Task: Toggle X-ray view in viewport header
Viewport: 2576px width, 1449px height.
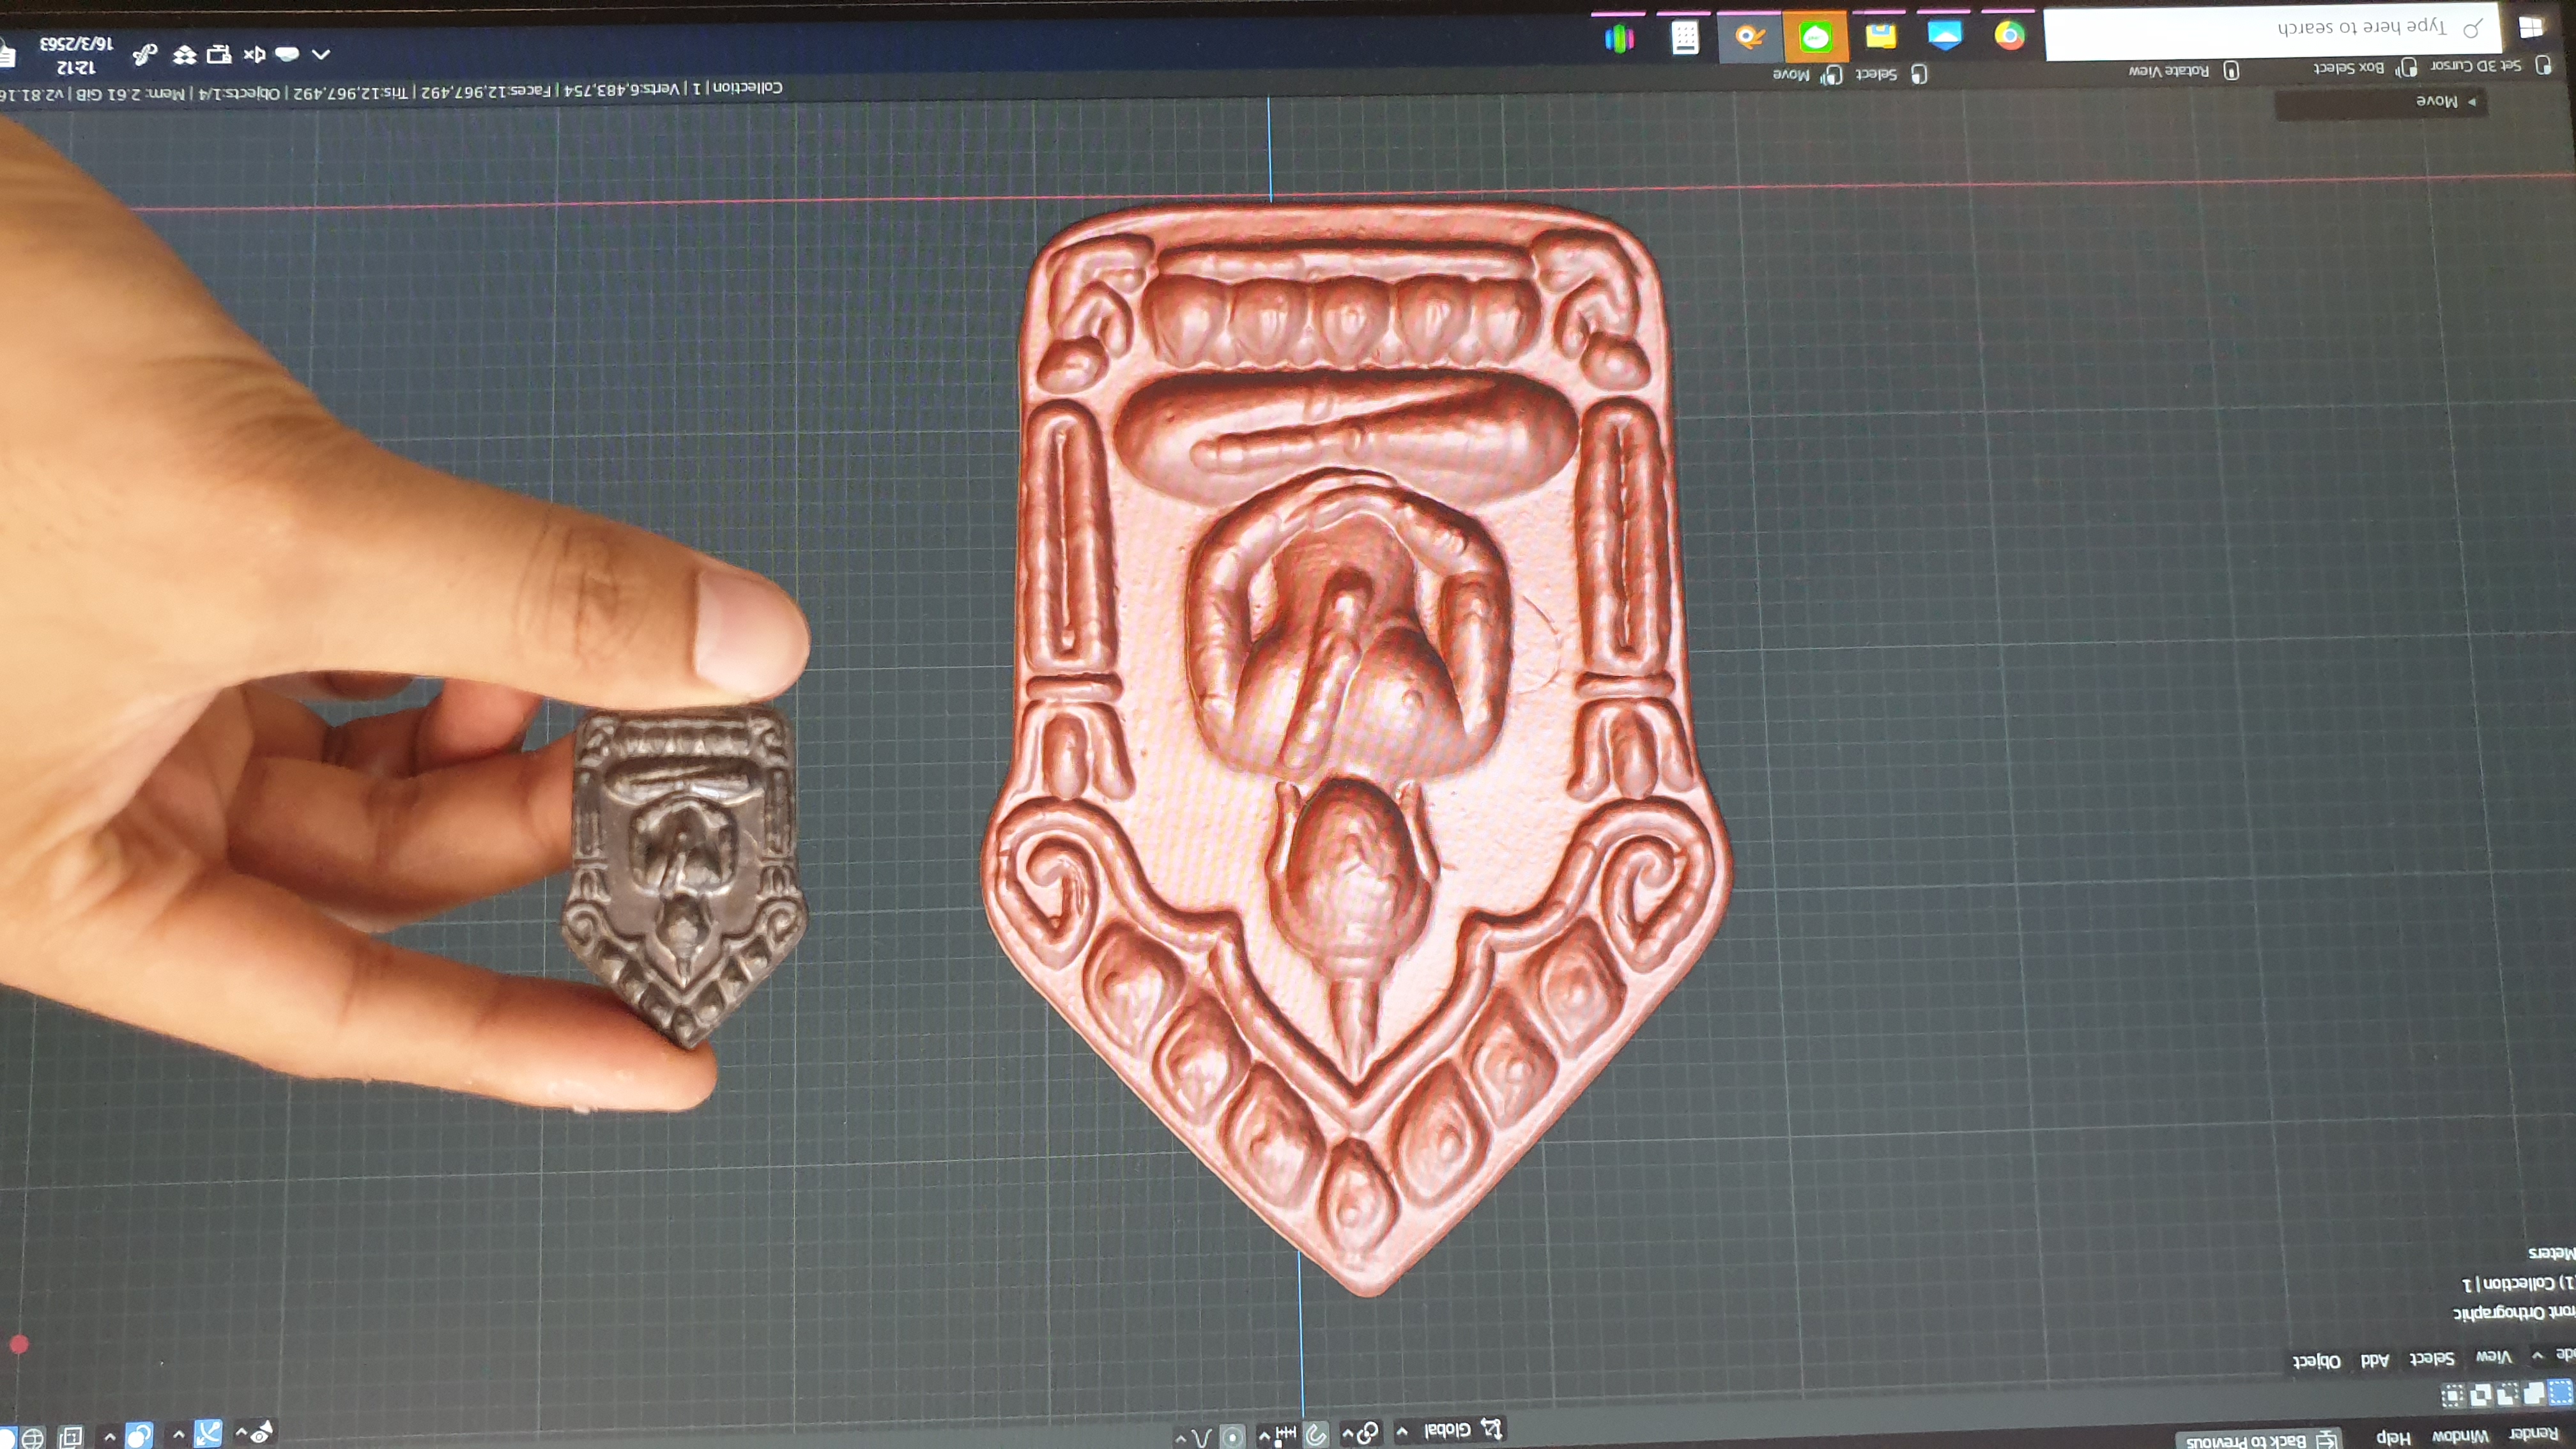Action: [x=70, y=1438]
